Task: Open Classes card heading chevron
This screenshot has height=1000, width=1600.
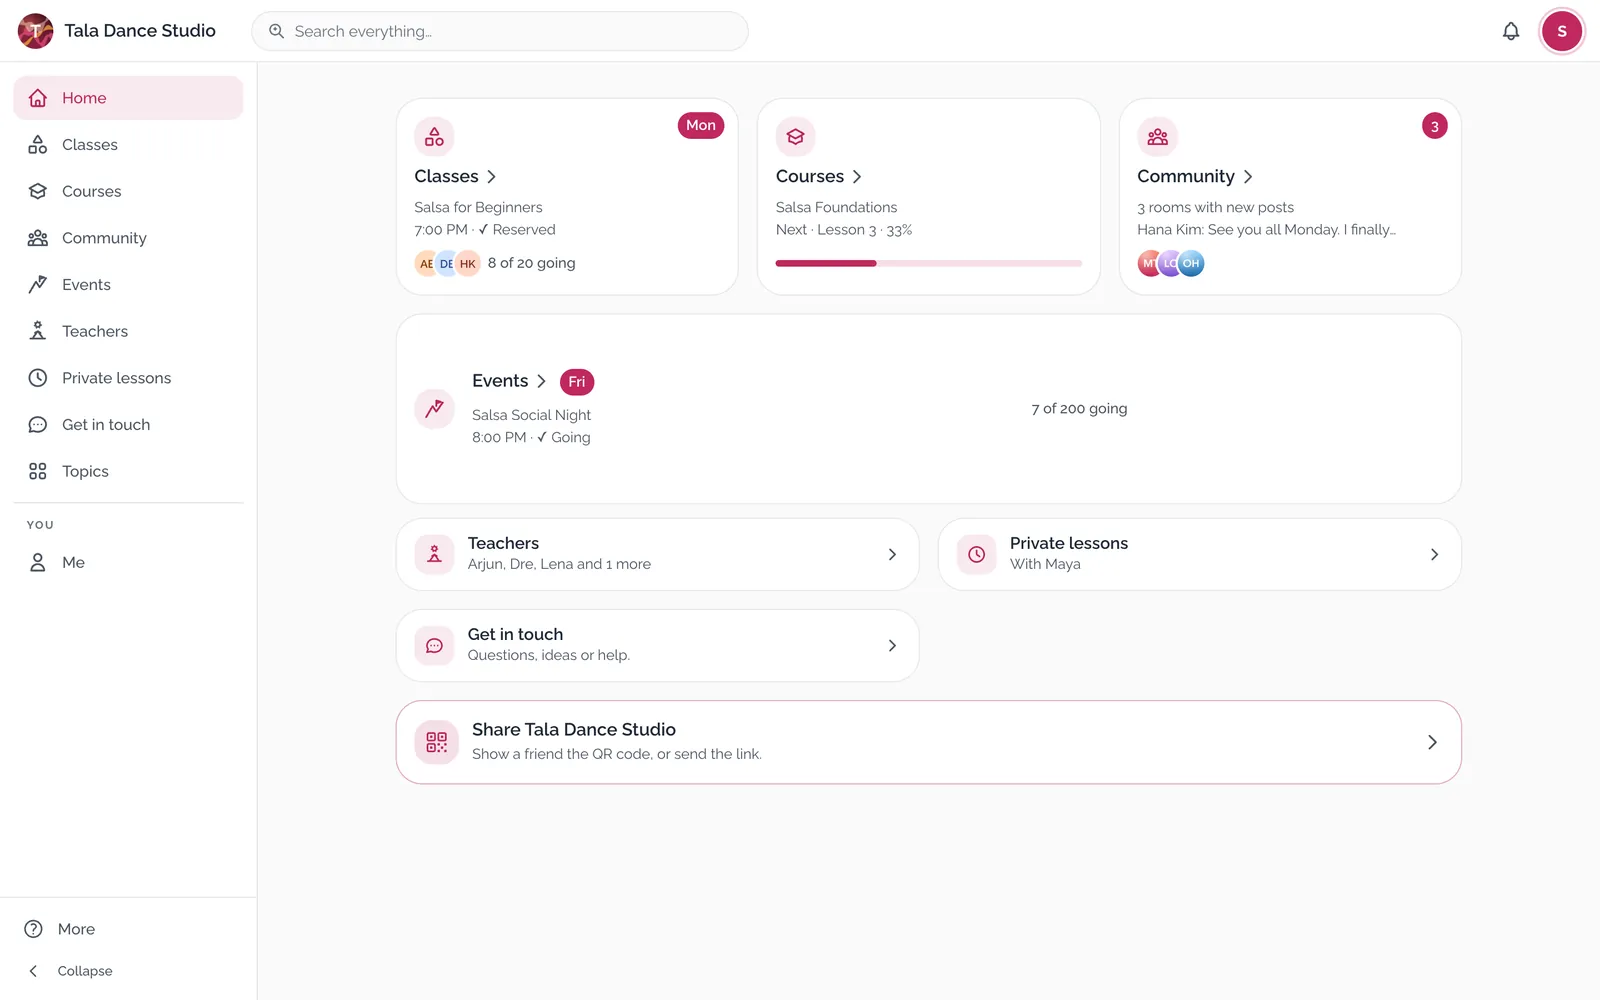Action: click(x=491, y=177)
